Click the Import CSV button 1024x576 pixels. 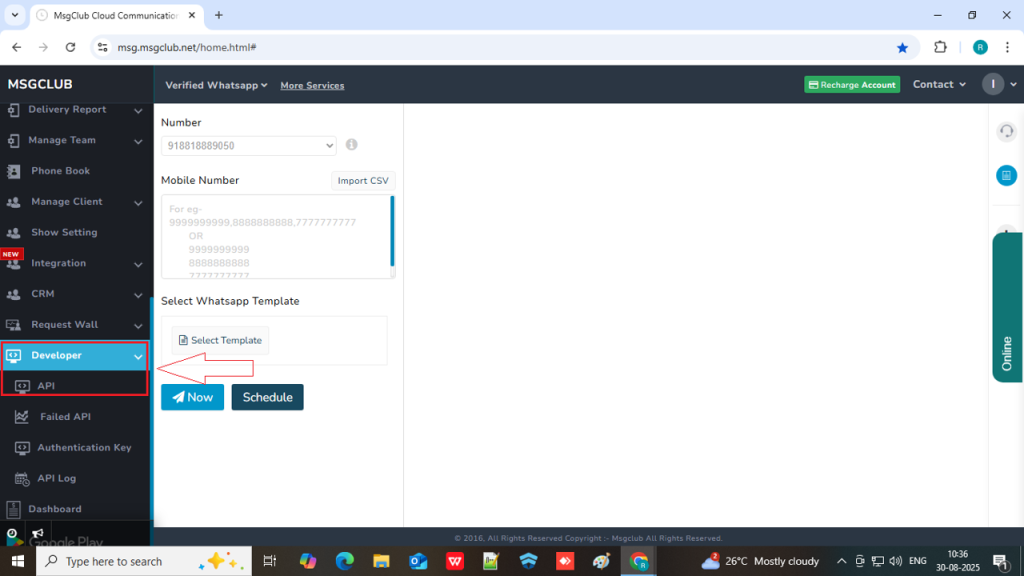click(x=363, y=181)
